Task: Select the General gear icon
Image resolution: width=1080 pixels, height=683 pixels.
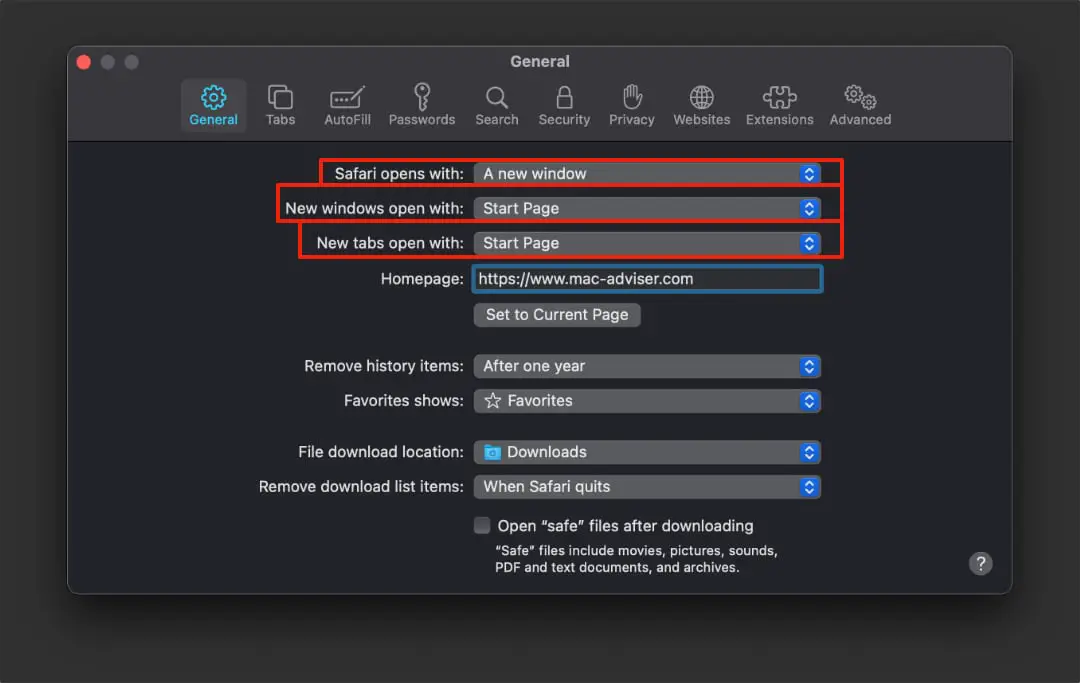Action: click(x=214, y=98)
